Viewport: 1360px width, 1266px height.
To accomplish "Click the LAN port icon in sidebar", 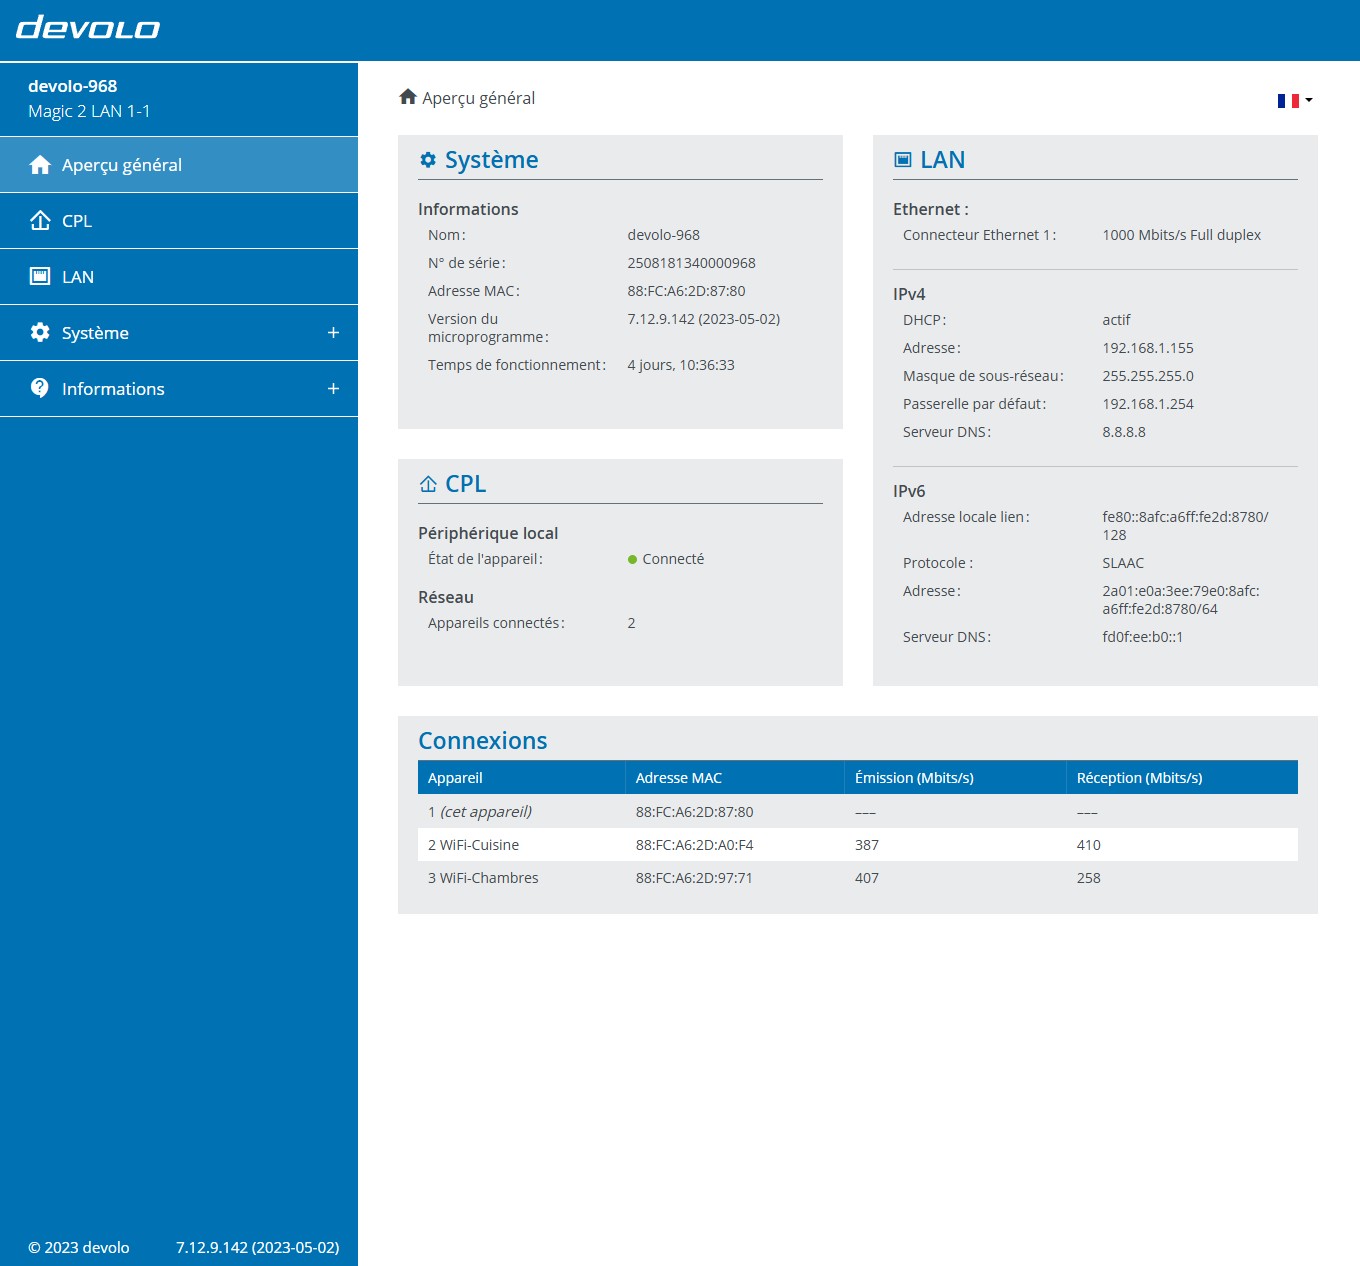I will point(40,277).
